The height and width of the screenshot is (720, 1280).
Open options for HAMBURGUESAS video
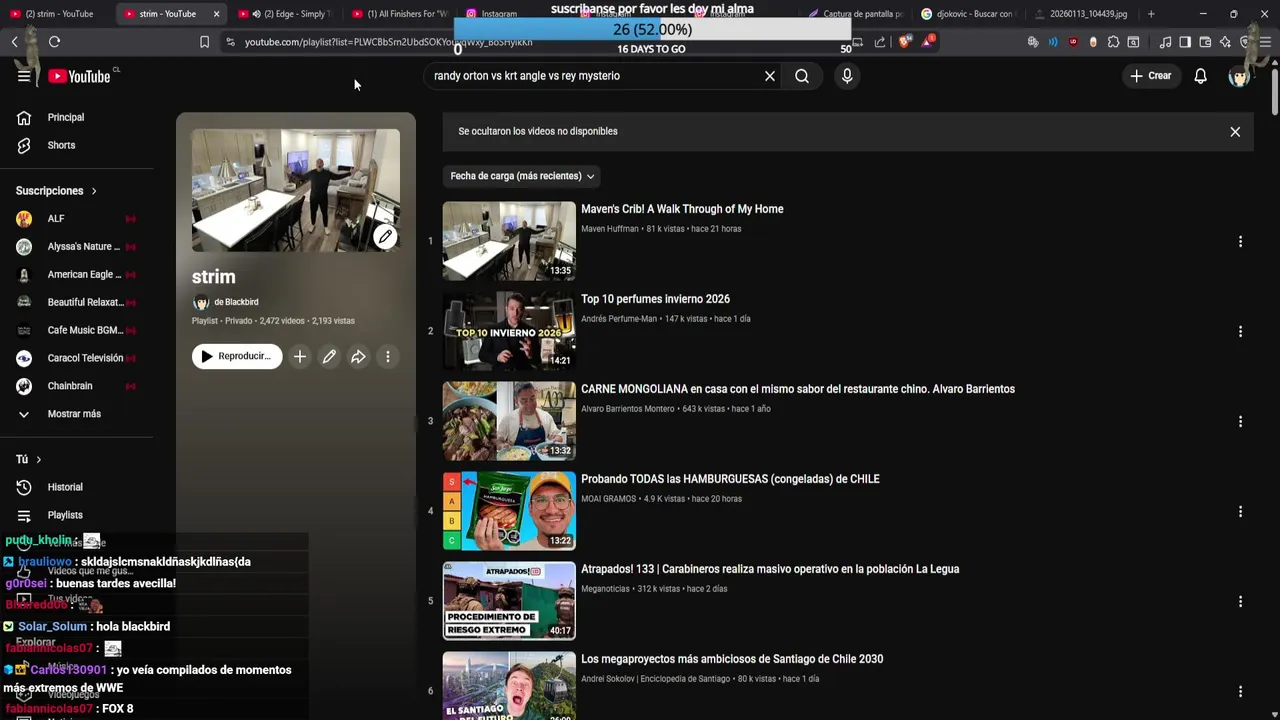click(x=1240, y=512)
